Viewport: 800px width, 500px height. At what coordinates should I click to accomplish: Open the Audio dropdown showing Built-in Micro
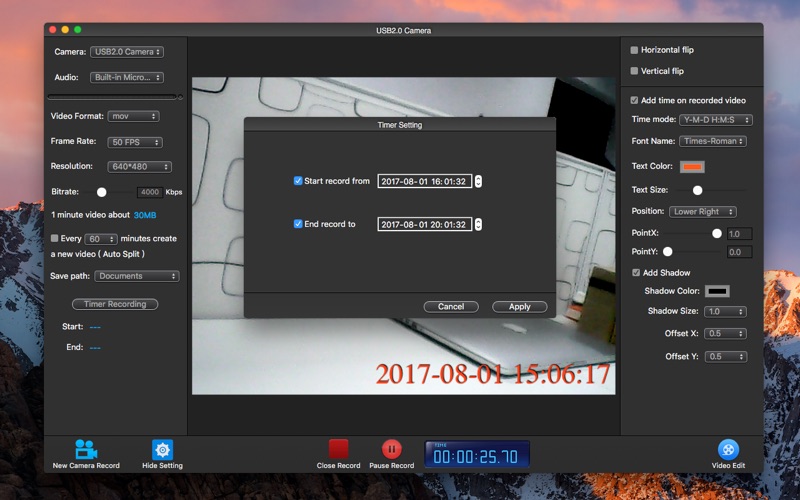click(x=127, y=78)
